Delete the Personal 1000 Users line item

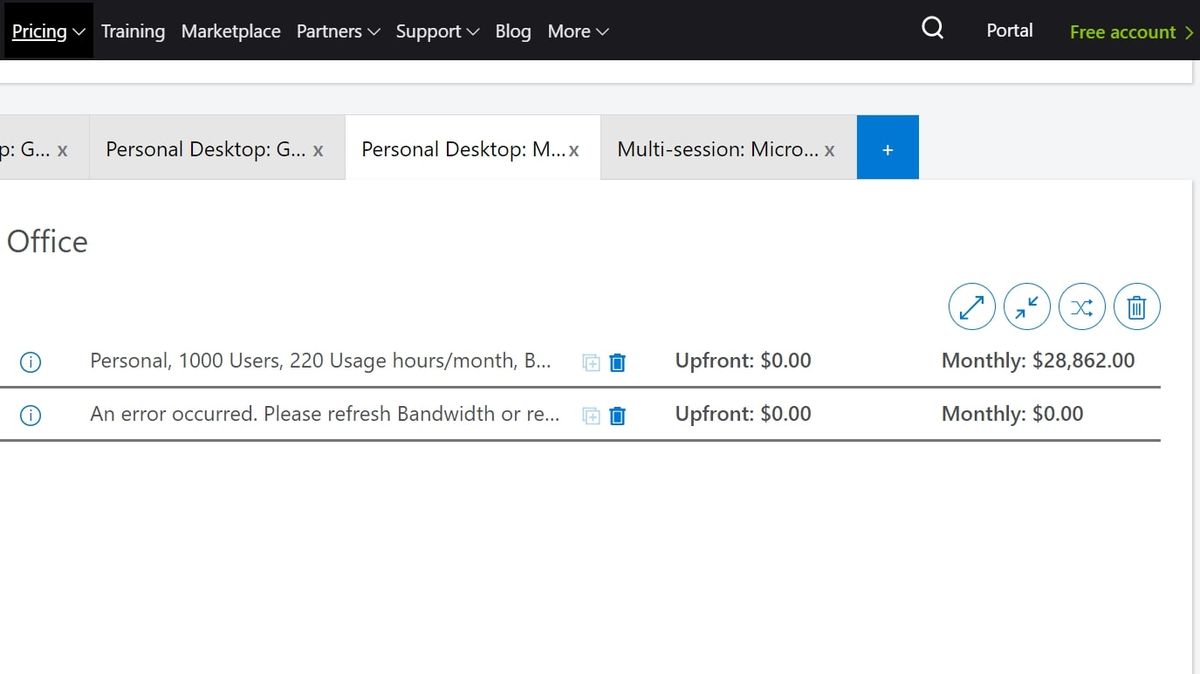(x=617, y=363)
